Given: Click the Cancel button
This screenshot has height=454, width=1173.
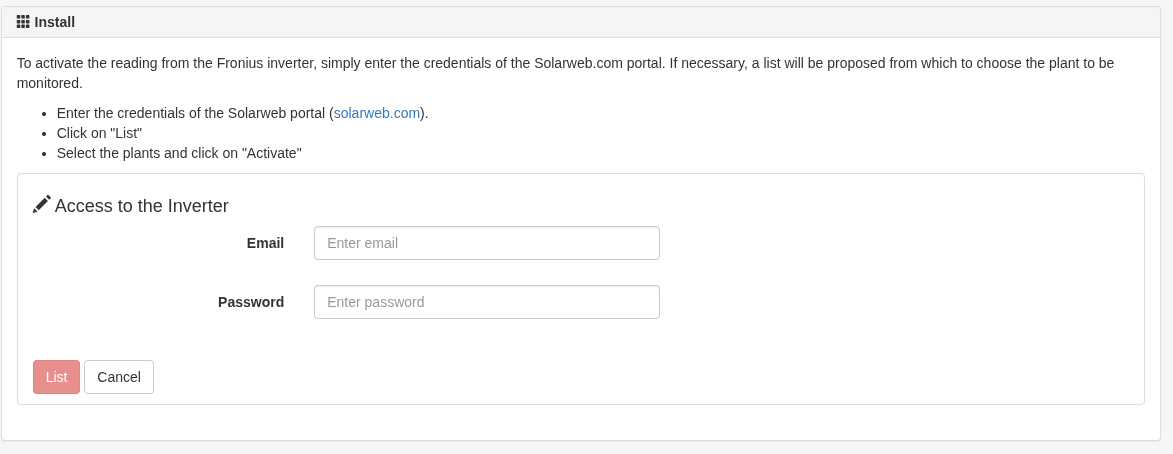Looking at the screenshot, I should pos(119,377).
